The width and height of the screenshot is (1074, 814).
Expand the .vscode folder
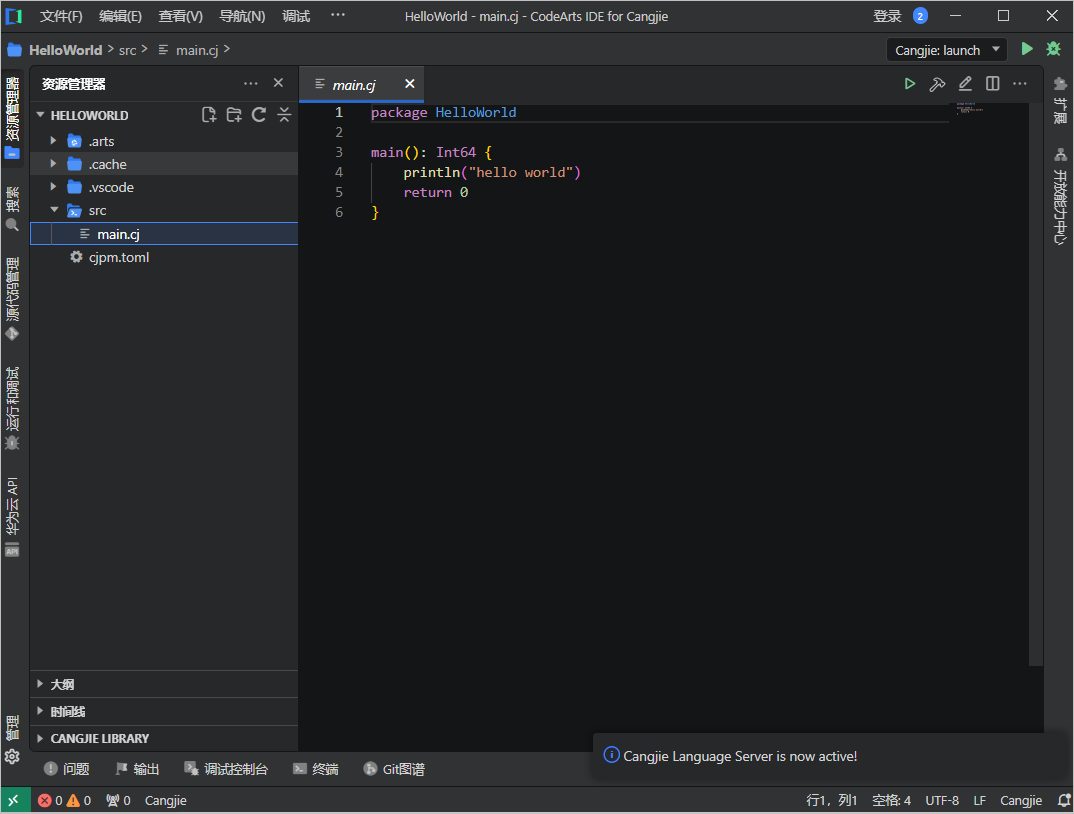53,186
